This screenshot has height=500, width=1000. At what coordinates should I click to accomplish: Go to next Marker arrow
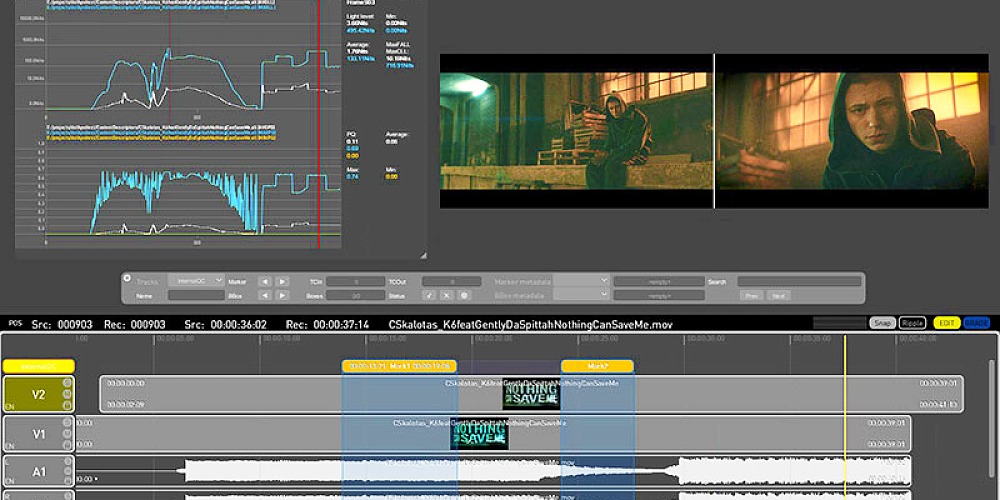(282, 281)
